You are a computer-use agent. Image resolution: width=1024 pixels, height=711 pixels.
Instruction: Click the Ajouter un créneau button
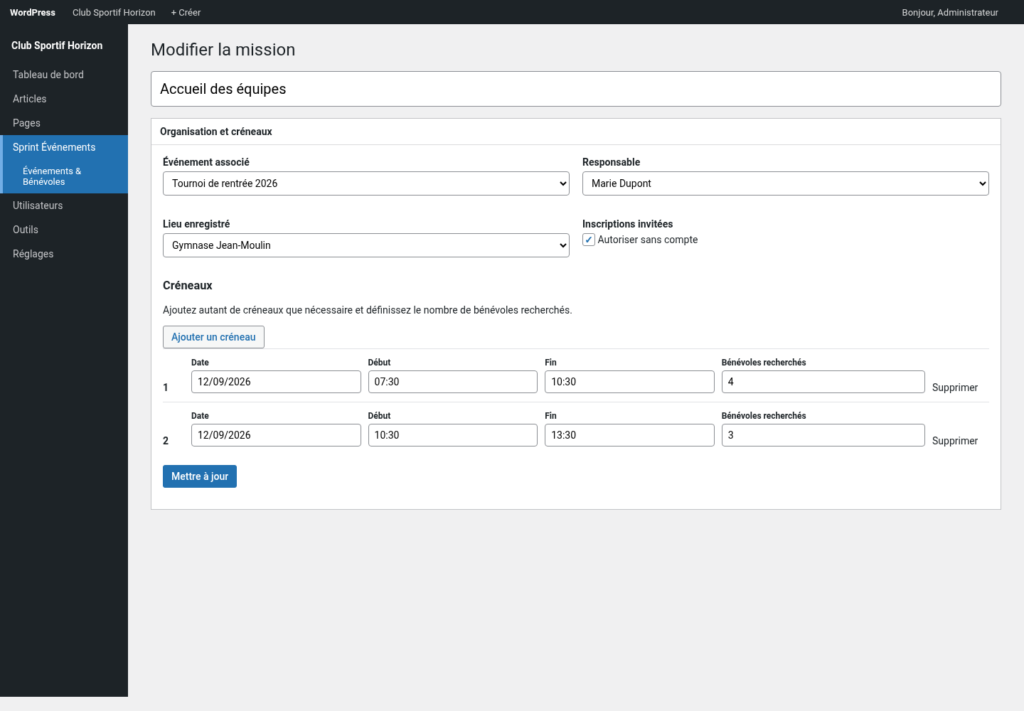pos(214,337)
